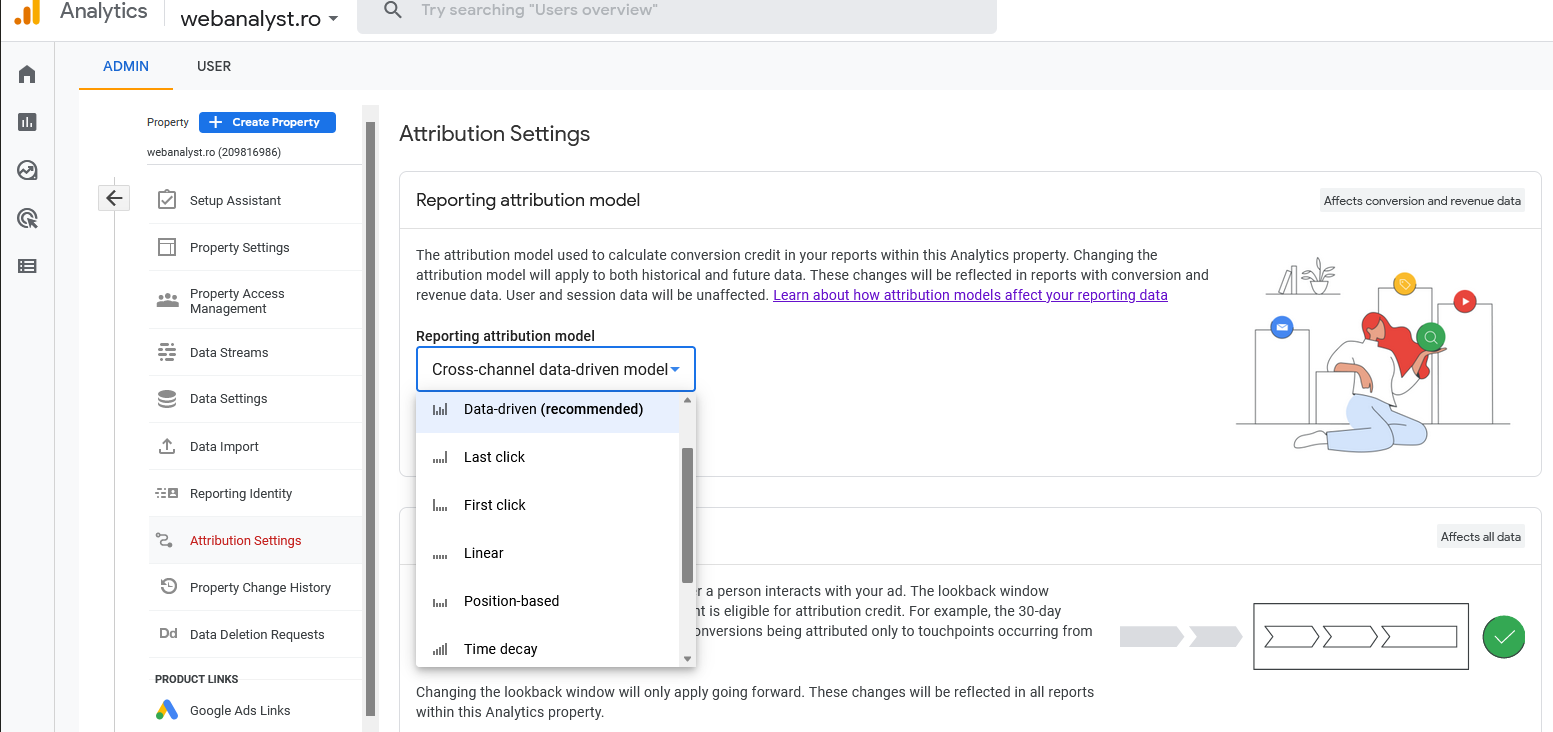The height and width of the screenshot is (732, 1553).
Task: Click the Property Access Management people icon
Action: click(167, 300)
